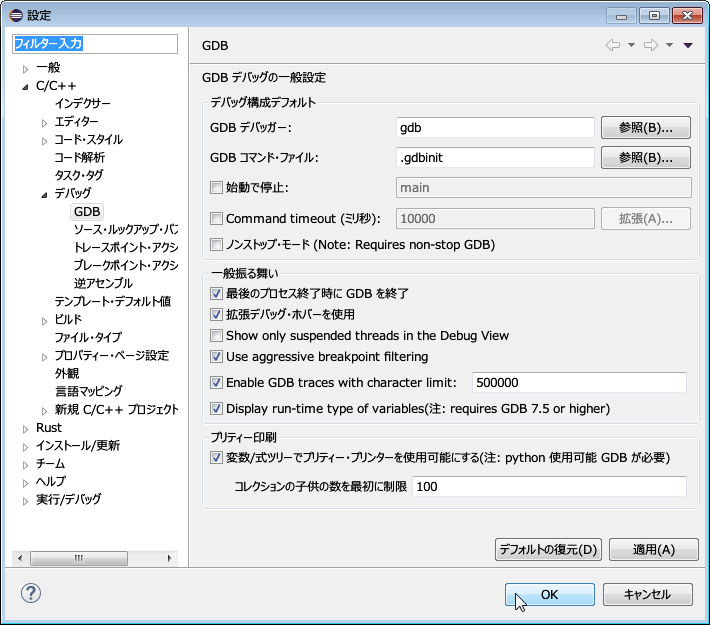
Task: Click the GDB traces character limit field
Action: pos(579,383)
